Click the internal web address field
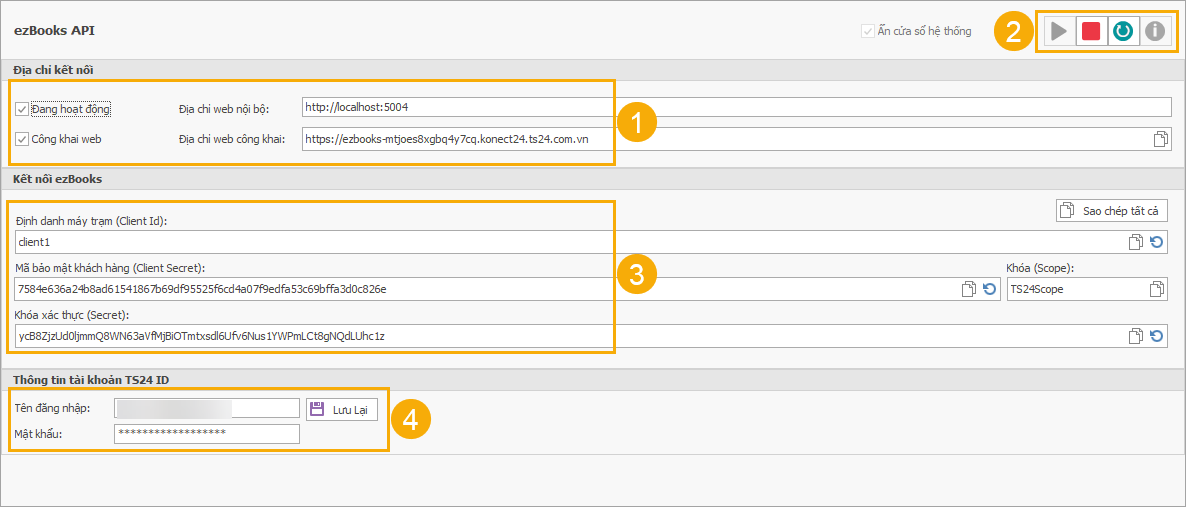Viewport: 1186px width, 507px height. pyautogui.click(x=736, y=107)
